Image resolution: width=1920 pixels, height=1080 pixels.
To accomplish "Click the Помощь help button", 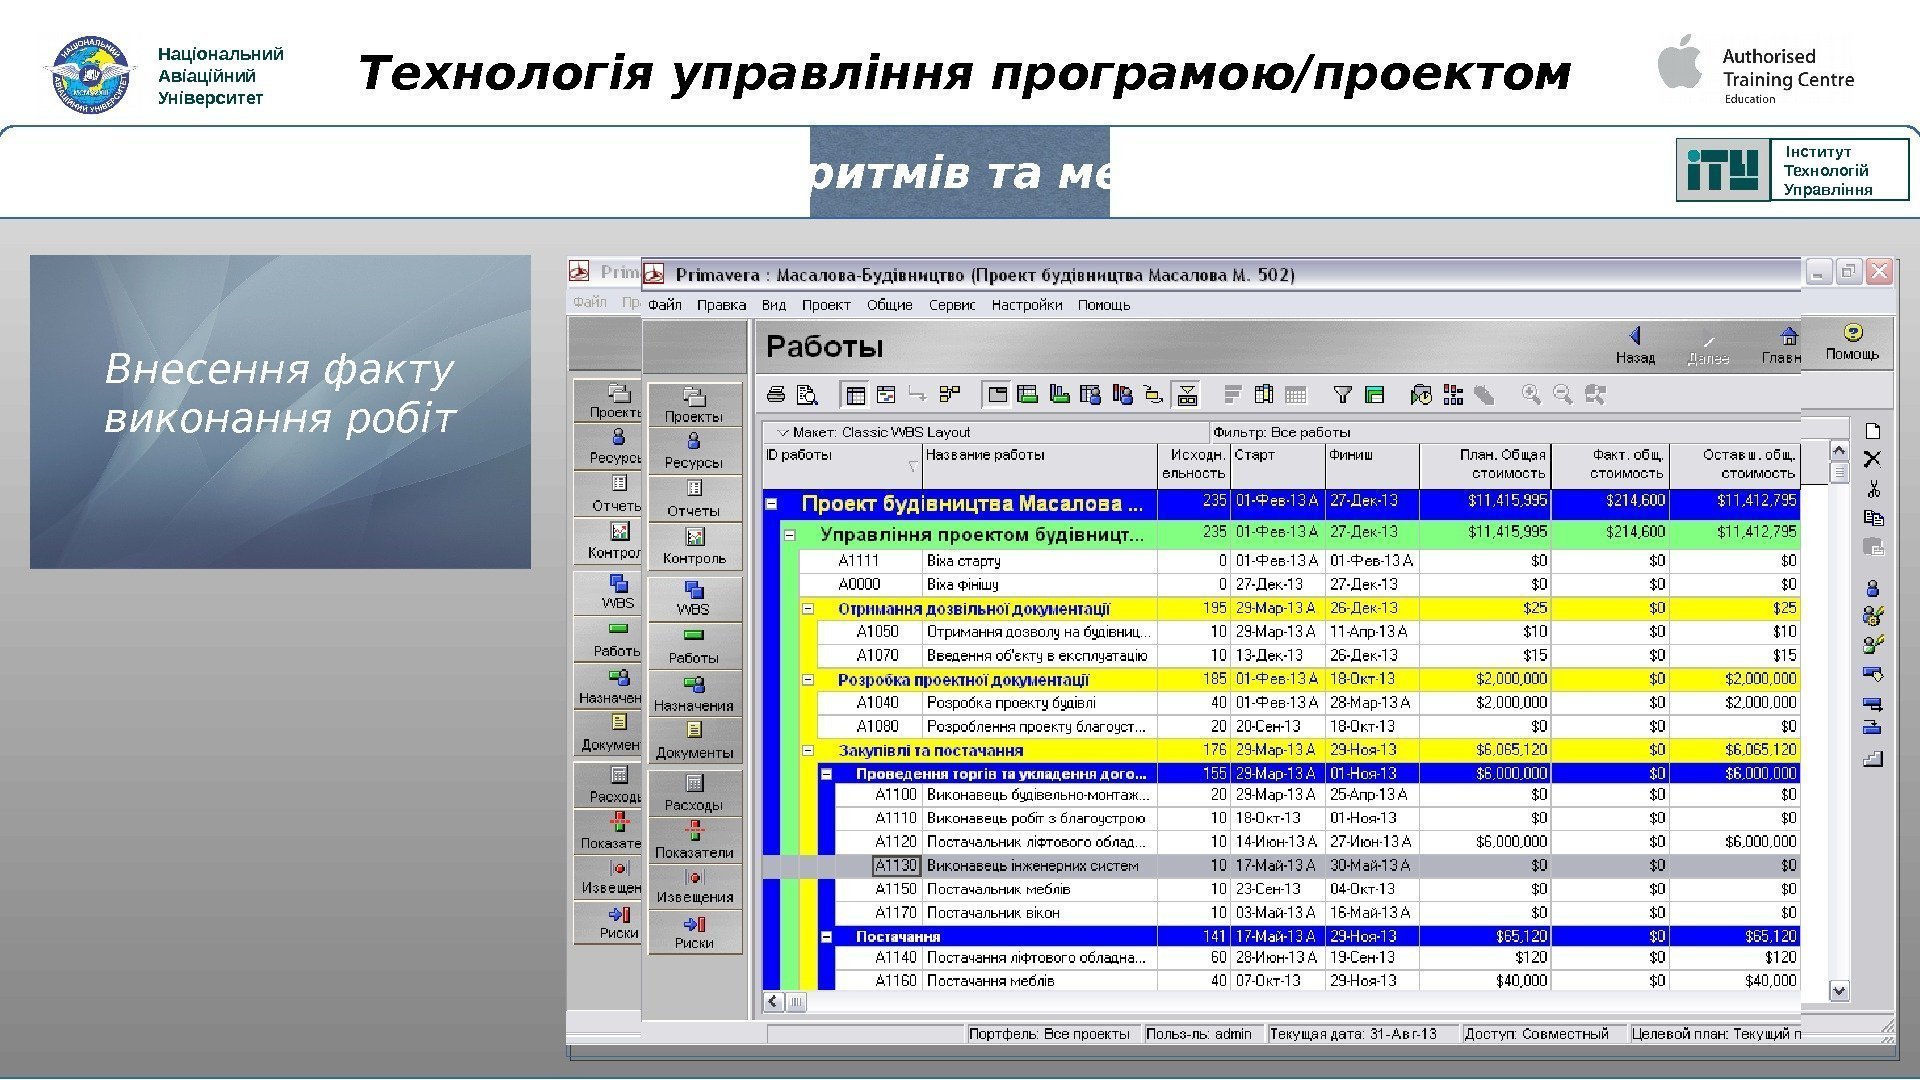I will pyautogui.click(x=1852, y=341).
